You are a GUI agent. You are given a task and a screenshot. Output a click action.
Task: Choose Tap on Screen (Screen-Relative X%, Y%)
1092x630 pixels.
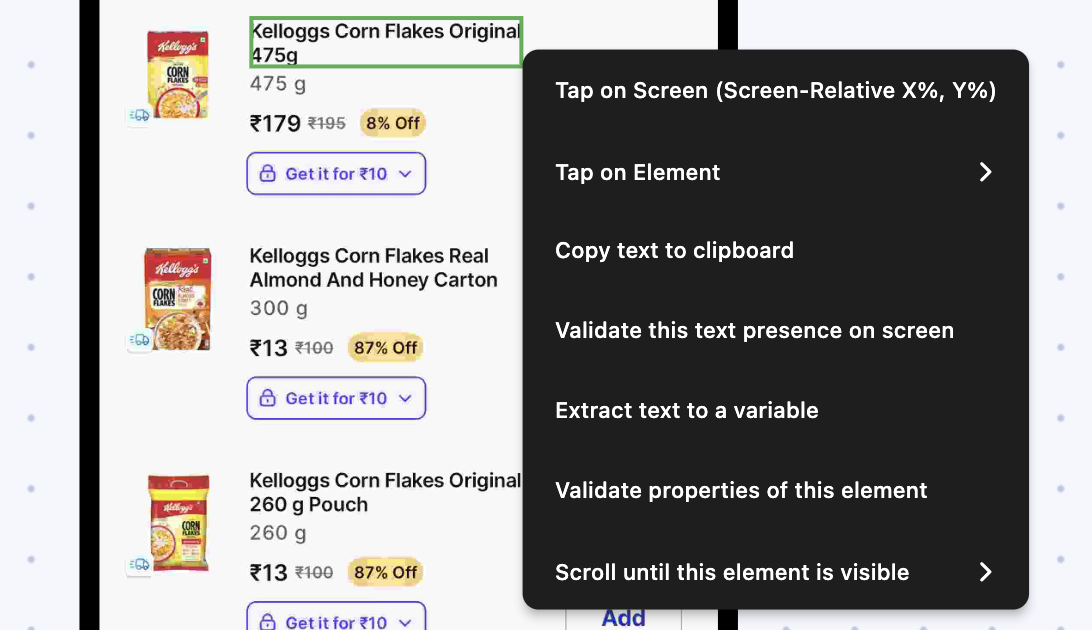tap(775, 91)
